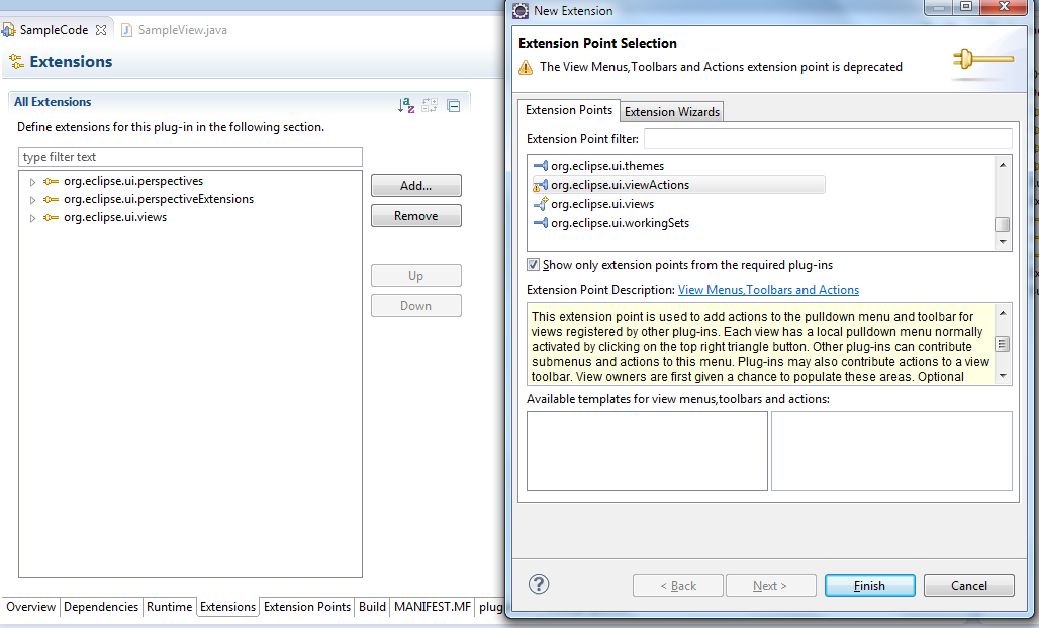
Task: Open help via the question mark icon
Action: click(539, 585)
